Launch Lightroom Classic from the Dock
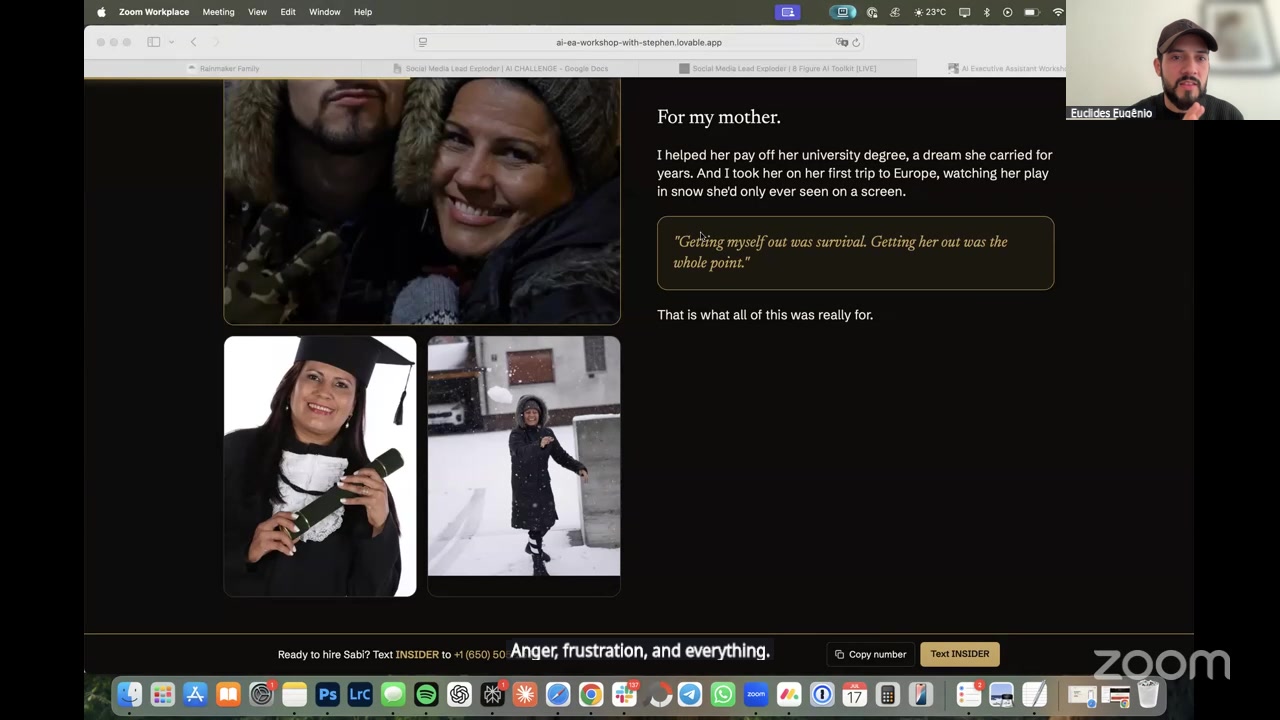This screenshot has height=720, width=1280. click(x=360, y=694)
